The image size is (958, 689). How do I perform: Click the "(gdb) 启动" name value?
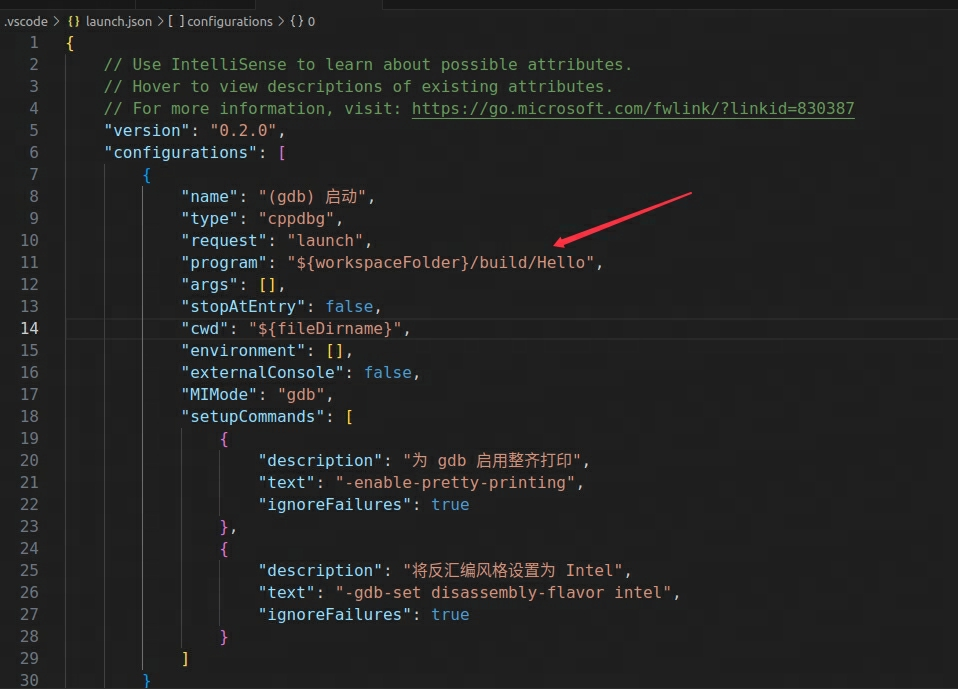(x=312, y=197)
